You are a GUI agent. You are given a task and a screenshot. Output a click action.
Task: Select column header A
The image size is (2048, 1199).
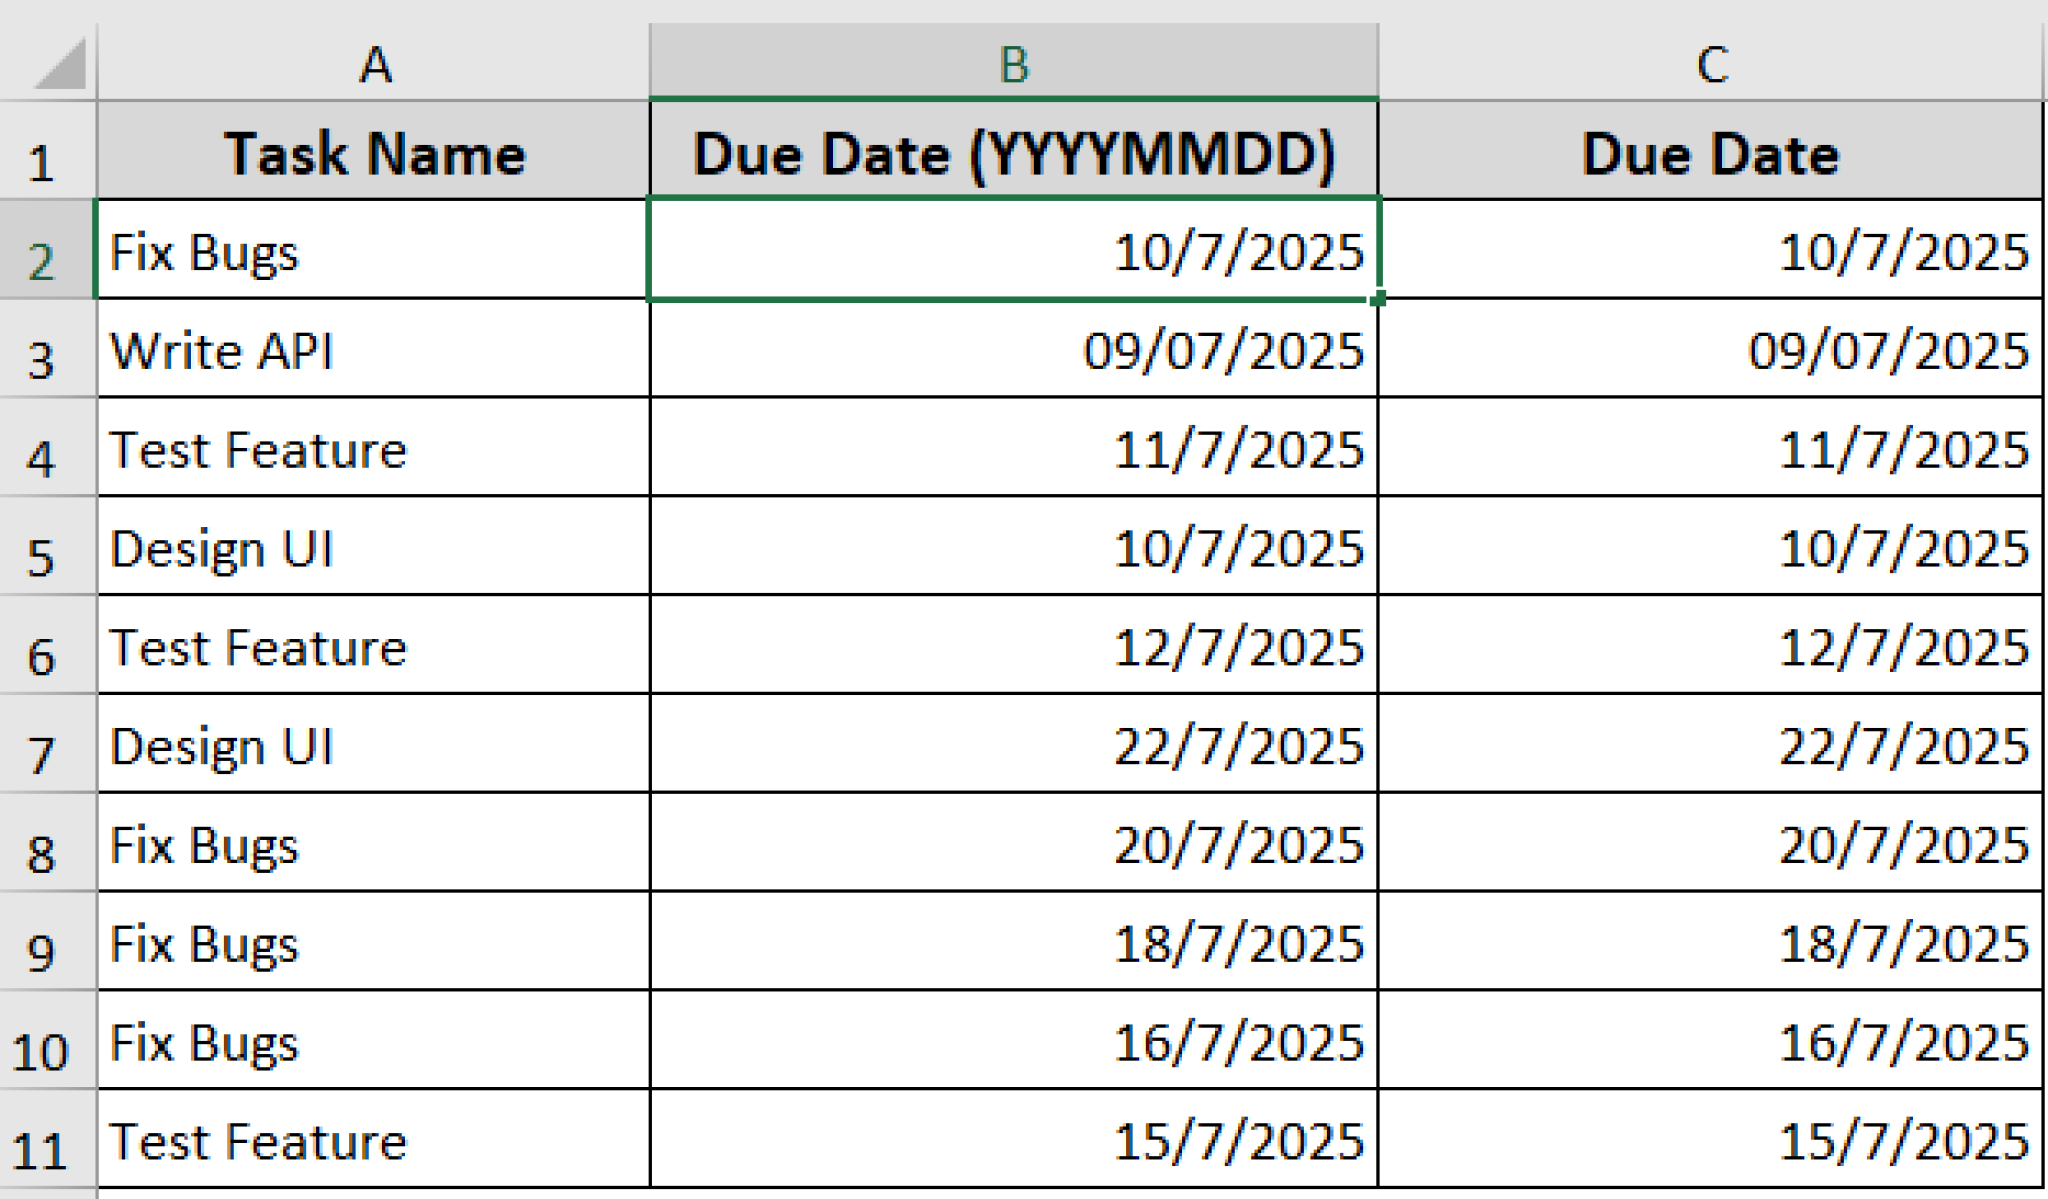375,64
